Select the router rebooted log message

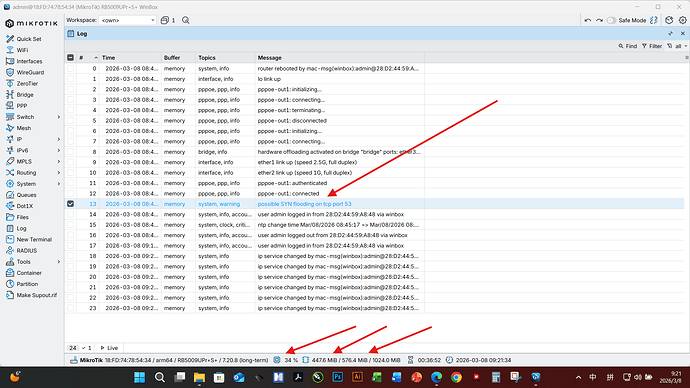click(x=338, y=69)
